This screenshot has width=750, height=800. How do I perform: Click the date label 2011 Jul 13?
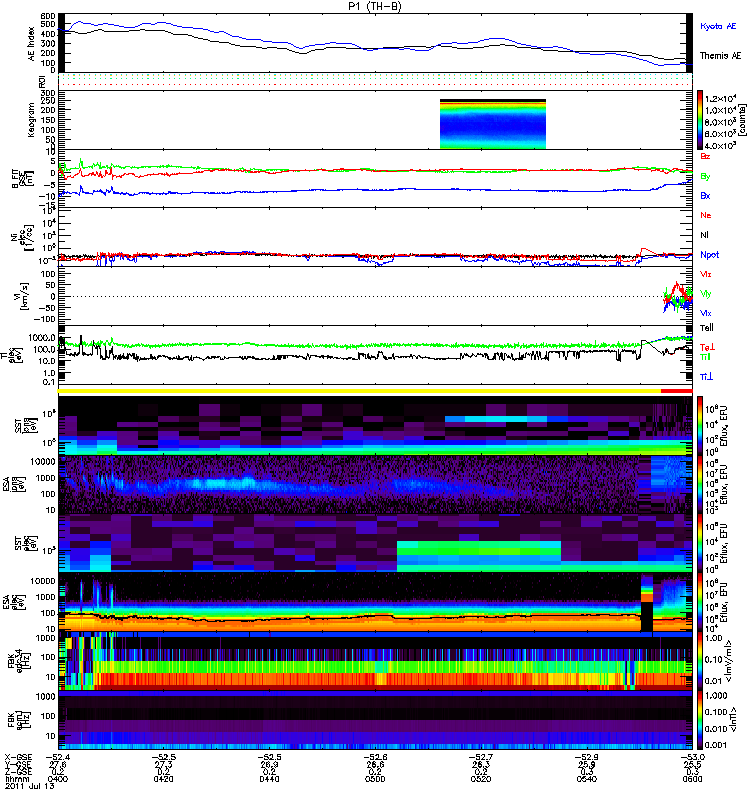30,786
